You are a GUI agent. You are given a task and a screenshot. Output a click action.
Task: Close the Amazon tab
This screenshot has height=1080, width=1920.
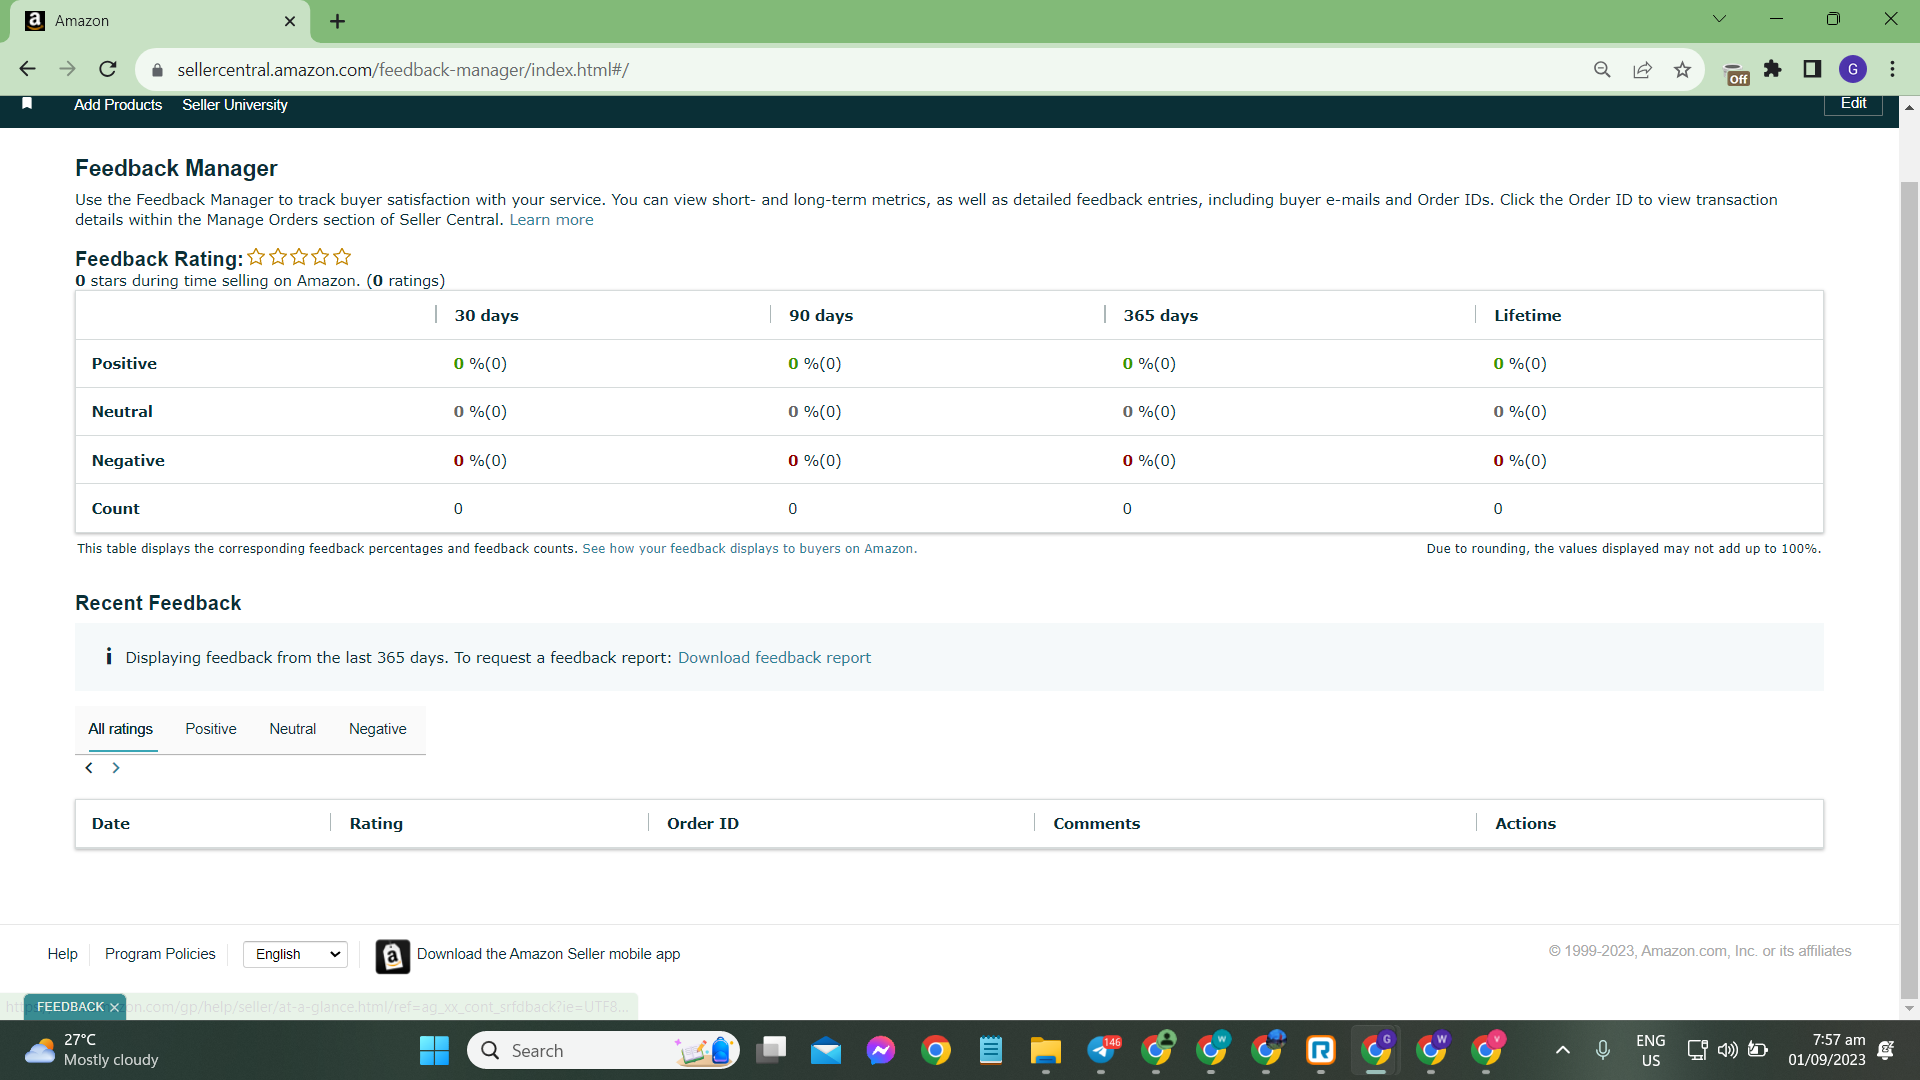290,21
